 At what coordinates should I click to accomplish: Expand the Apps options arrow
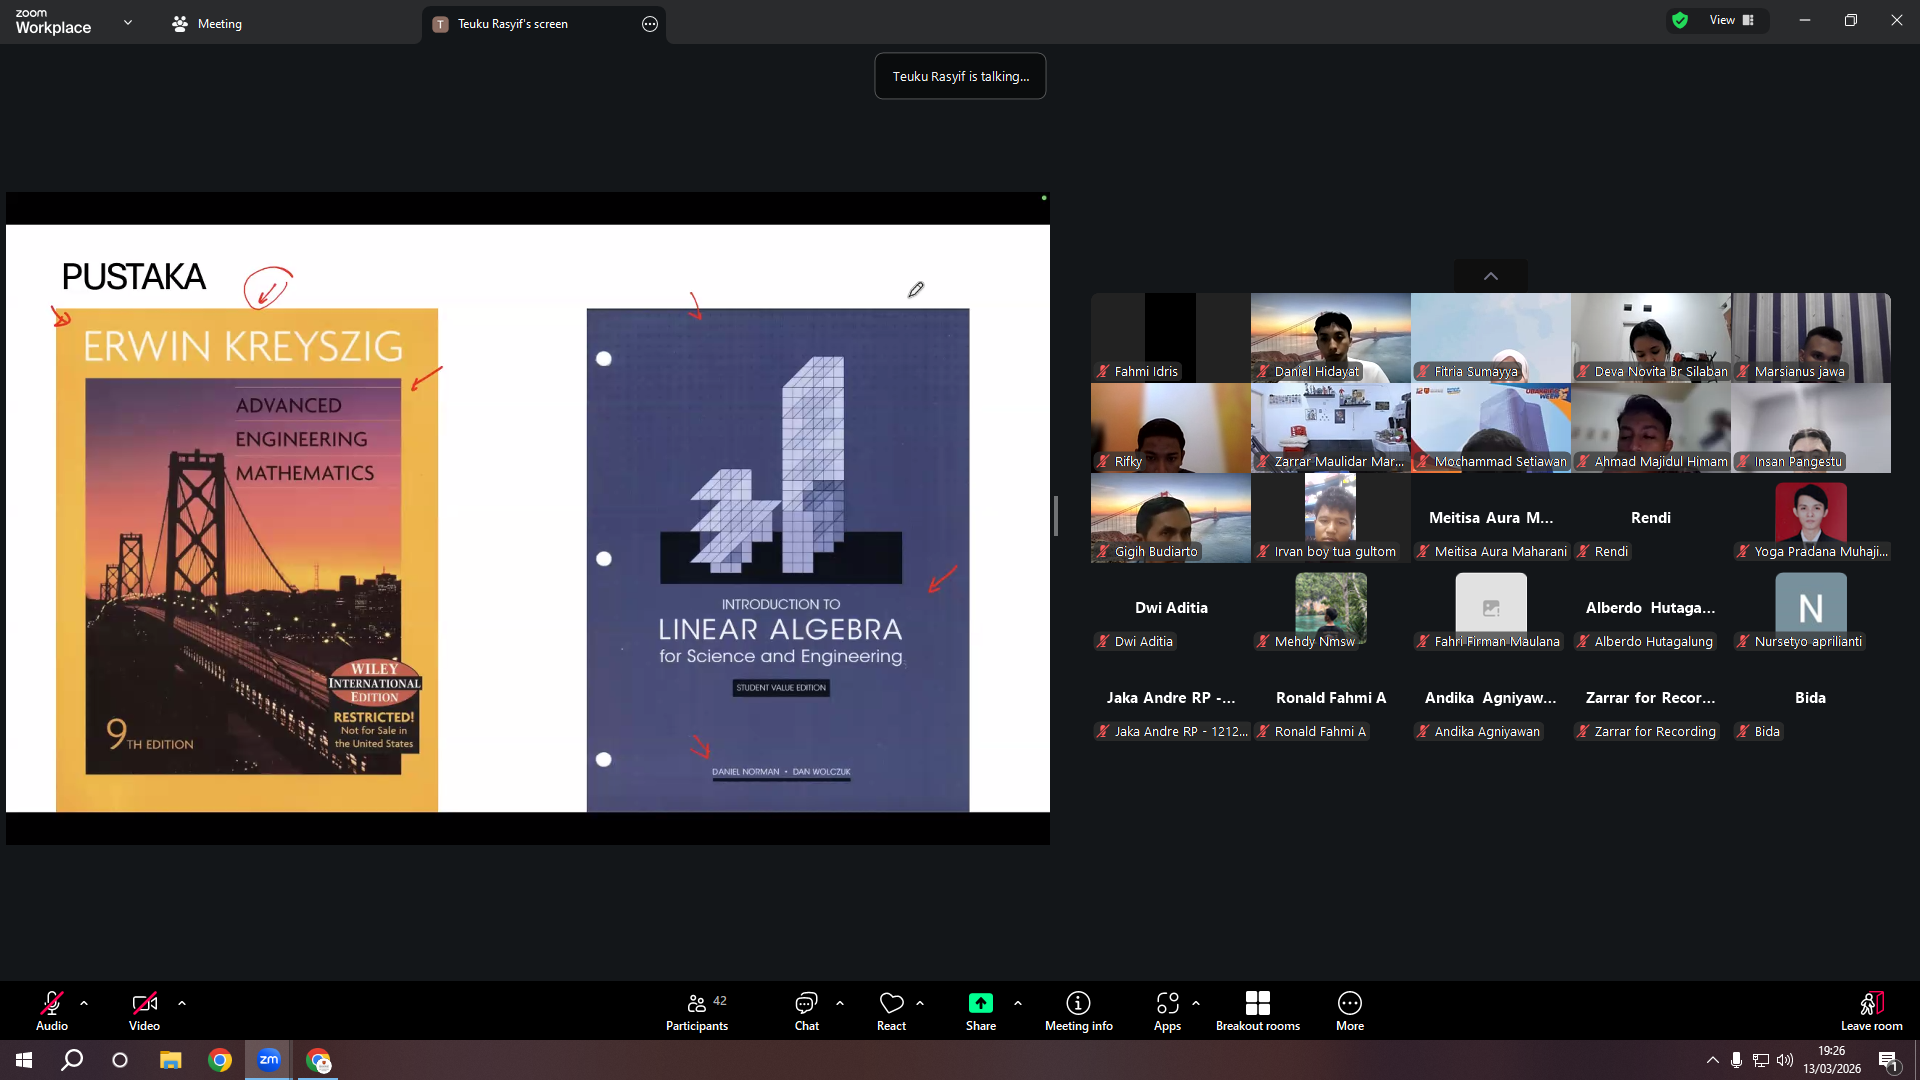tap(1196, 1003)
